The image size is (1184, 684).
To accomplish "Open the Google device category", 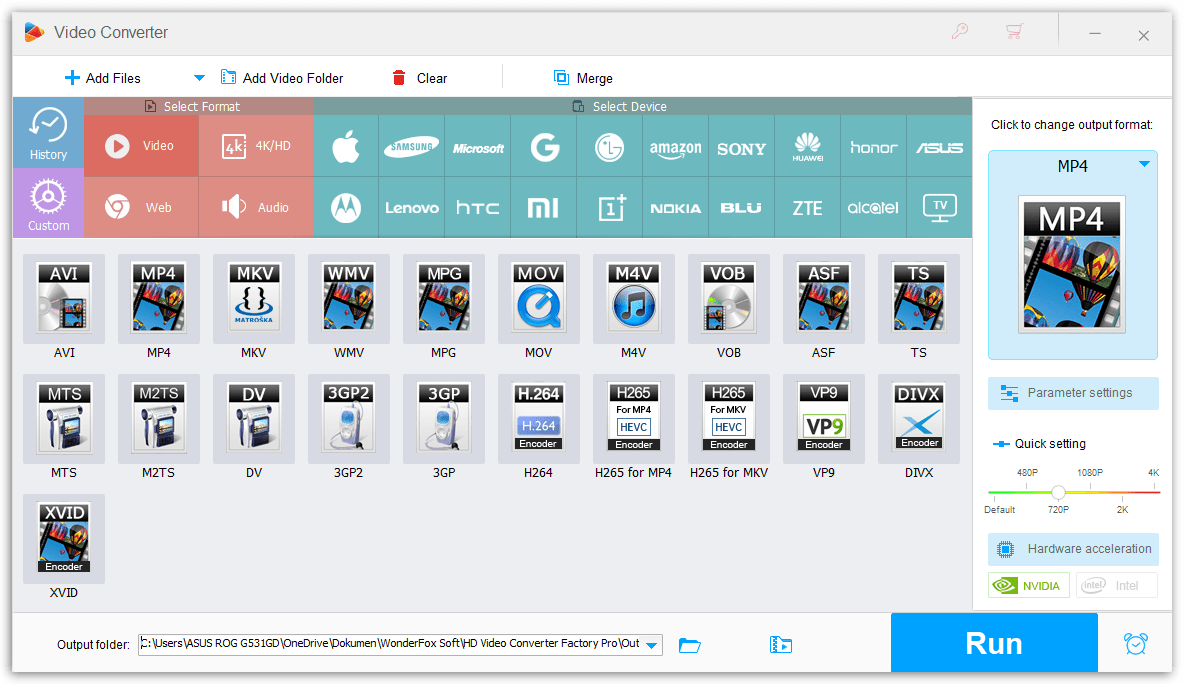I will pos(544,146).
